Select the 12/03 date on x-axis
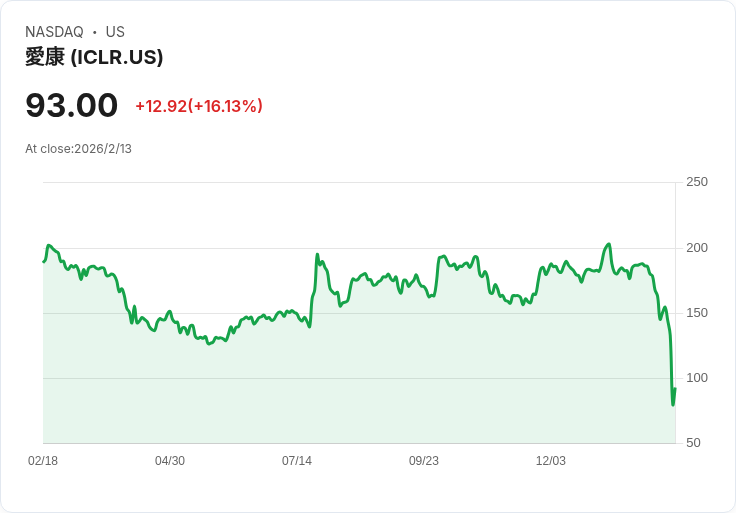This screenshot has height=513, width=736. pos(551,461)
